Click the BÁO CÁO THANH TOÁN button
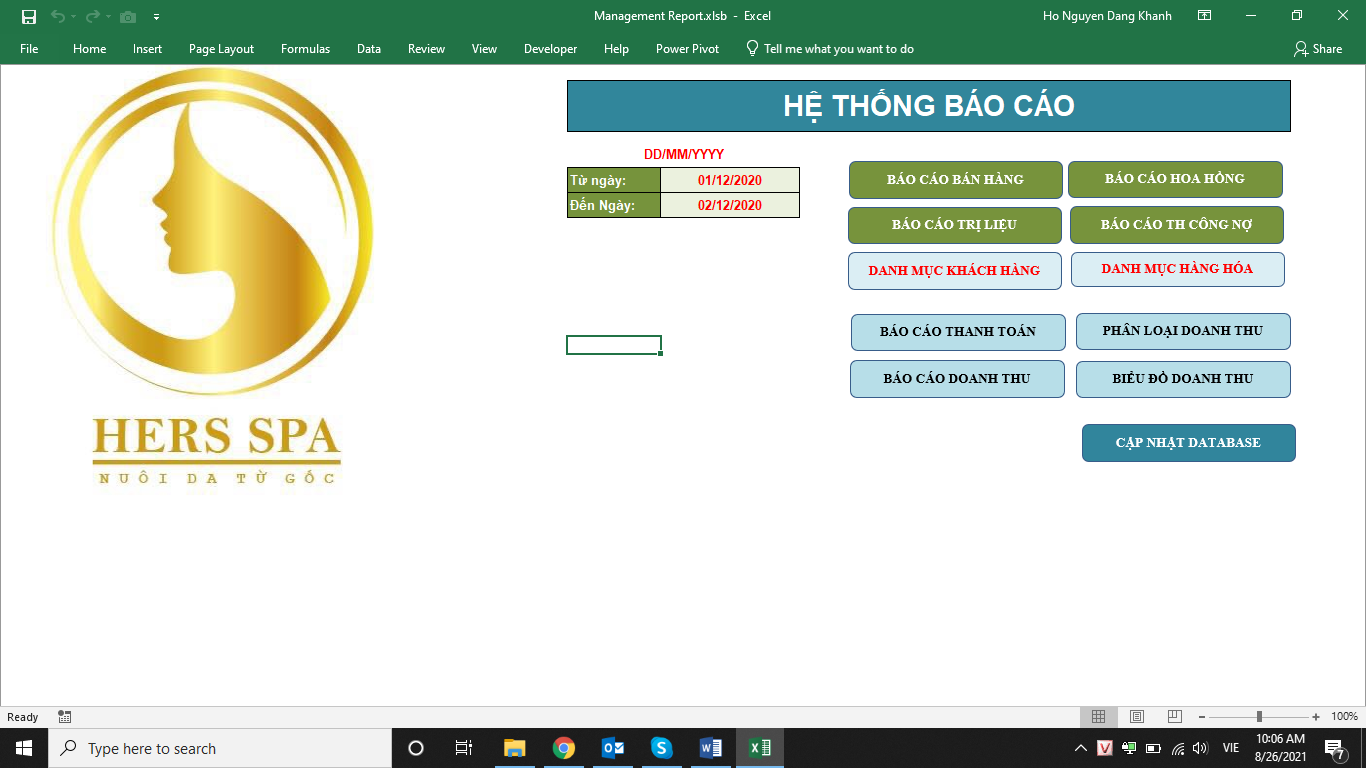Viewport: 1366px width, 768px height. 958,332
